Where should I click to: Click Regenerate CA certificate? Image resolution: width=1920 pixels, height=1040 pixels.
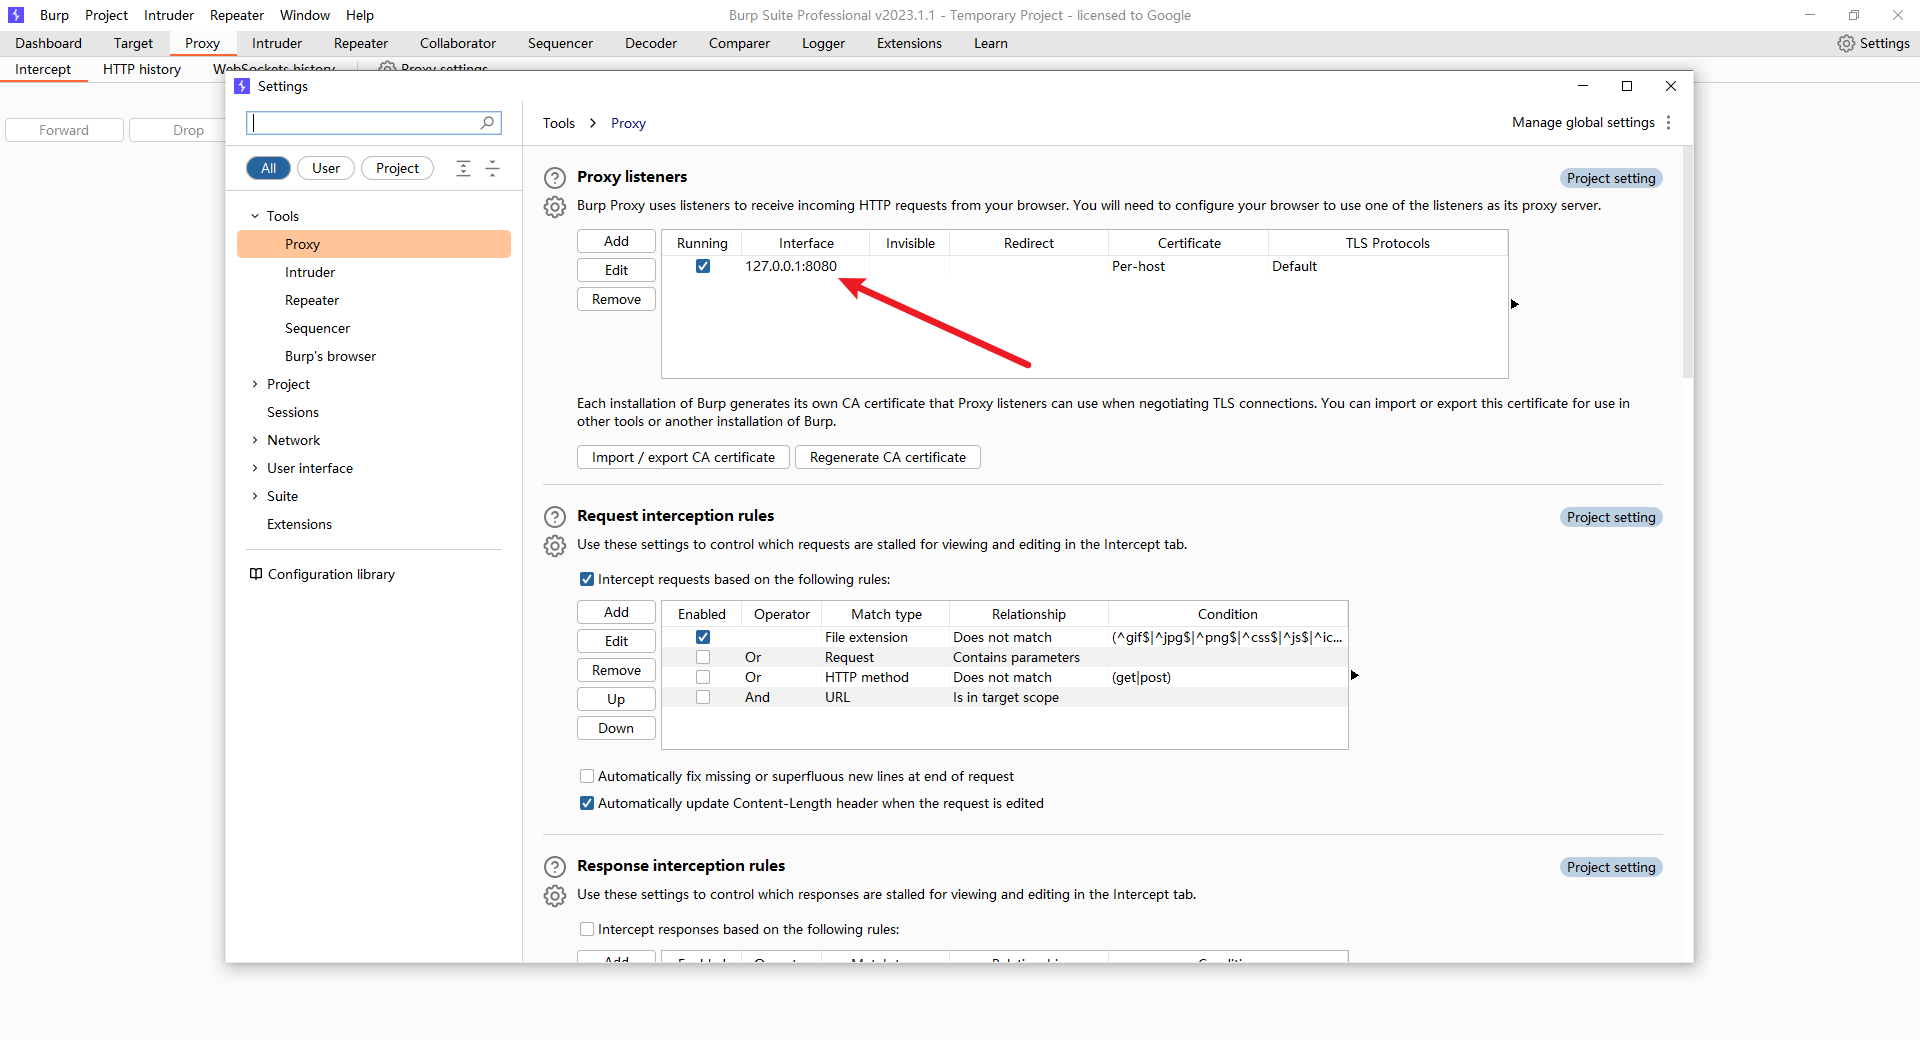pyautogui.click(x=888, y=457)
